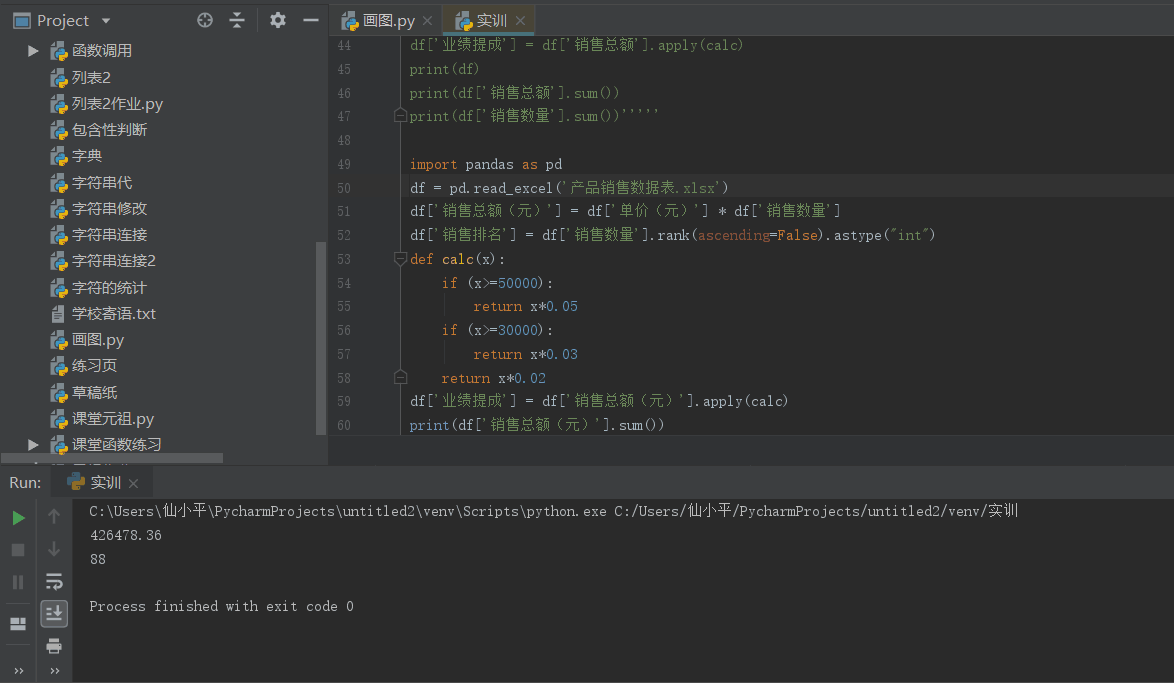1174x683 pixels.
Task: Click the fold end marker at line 58
Action: pos(401,377)
